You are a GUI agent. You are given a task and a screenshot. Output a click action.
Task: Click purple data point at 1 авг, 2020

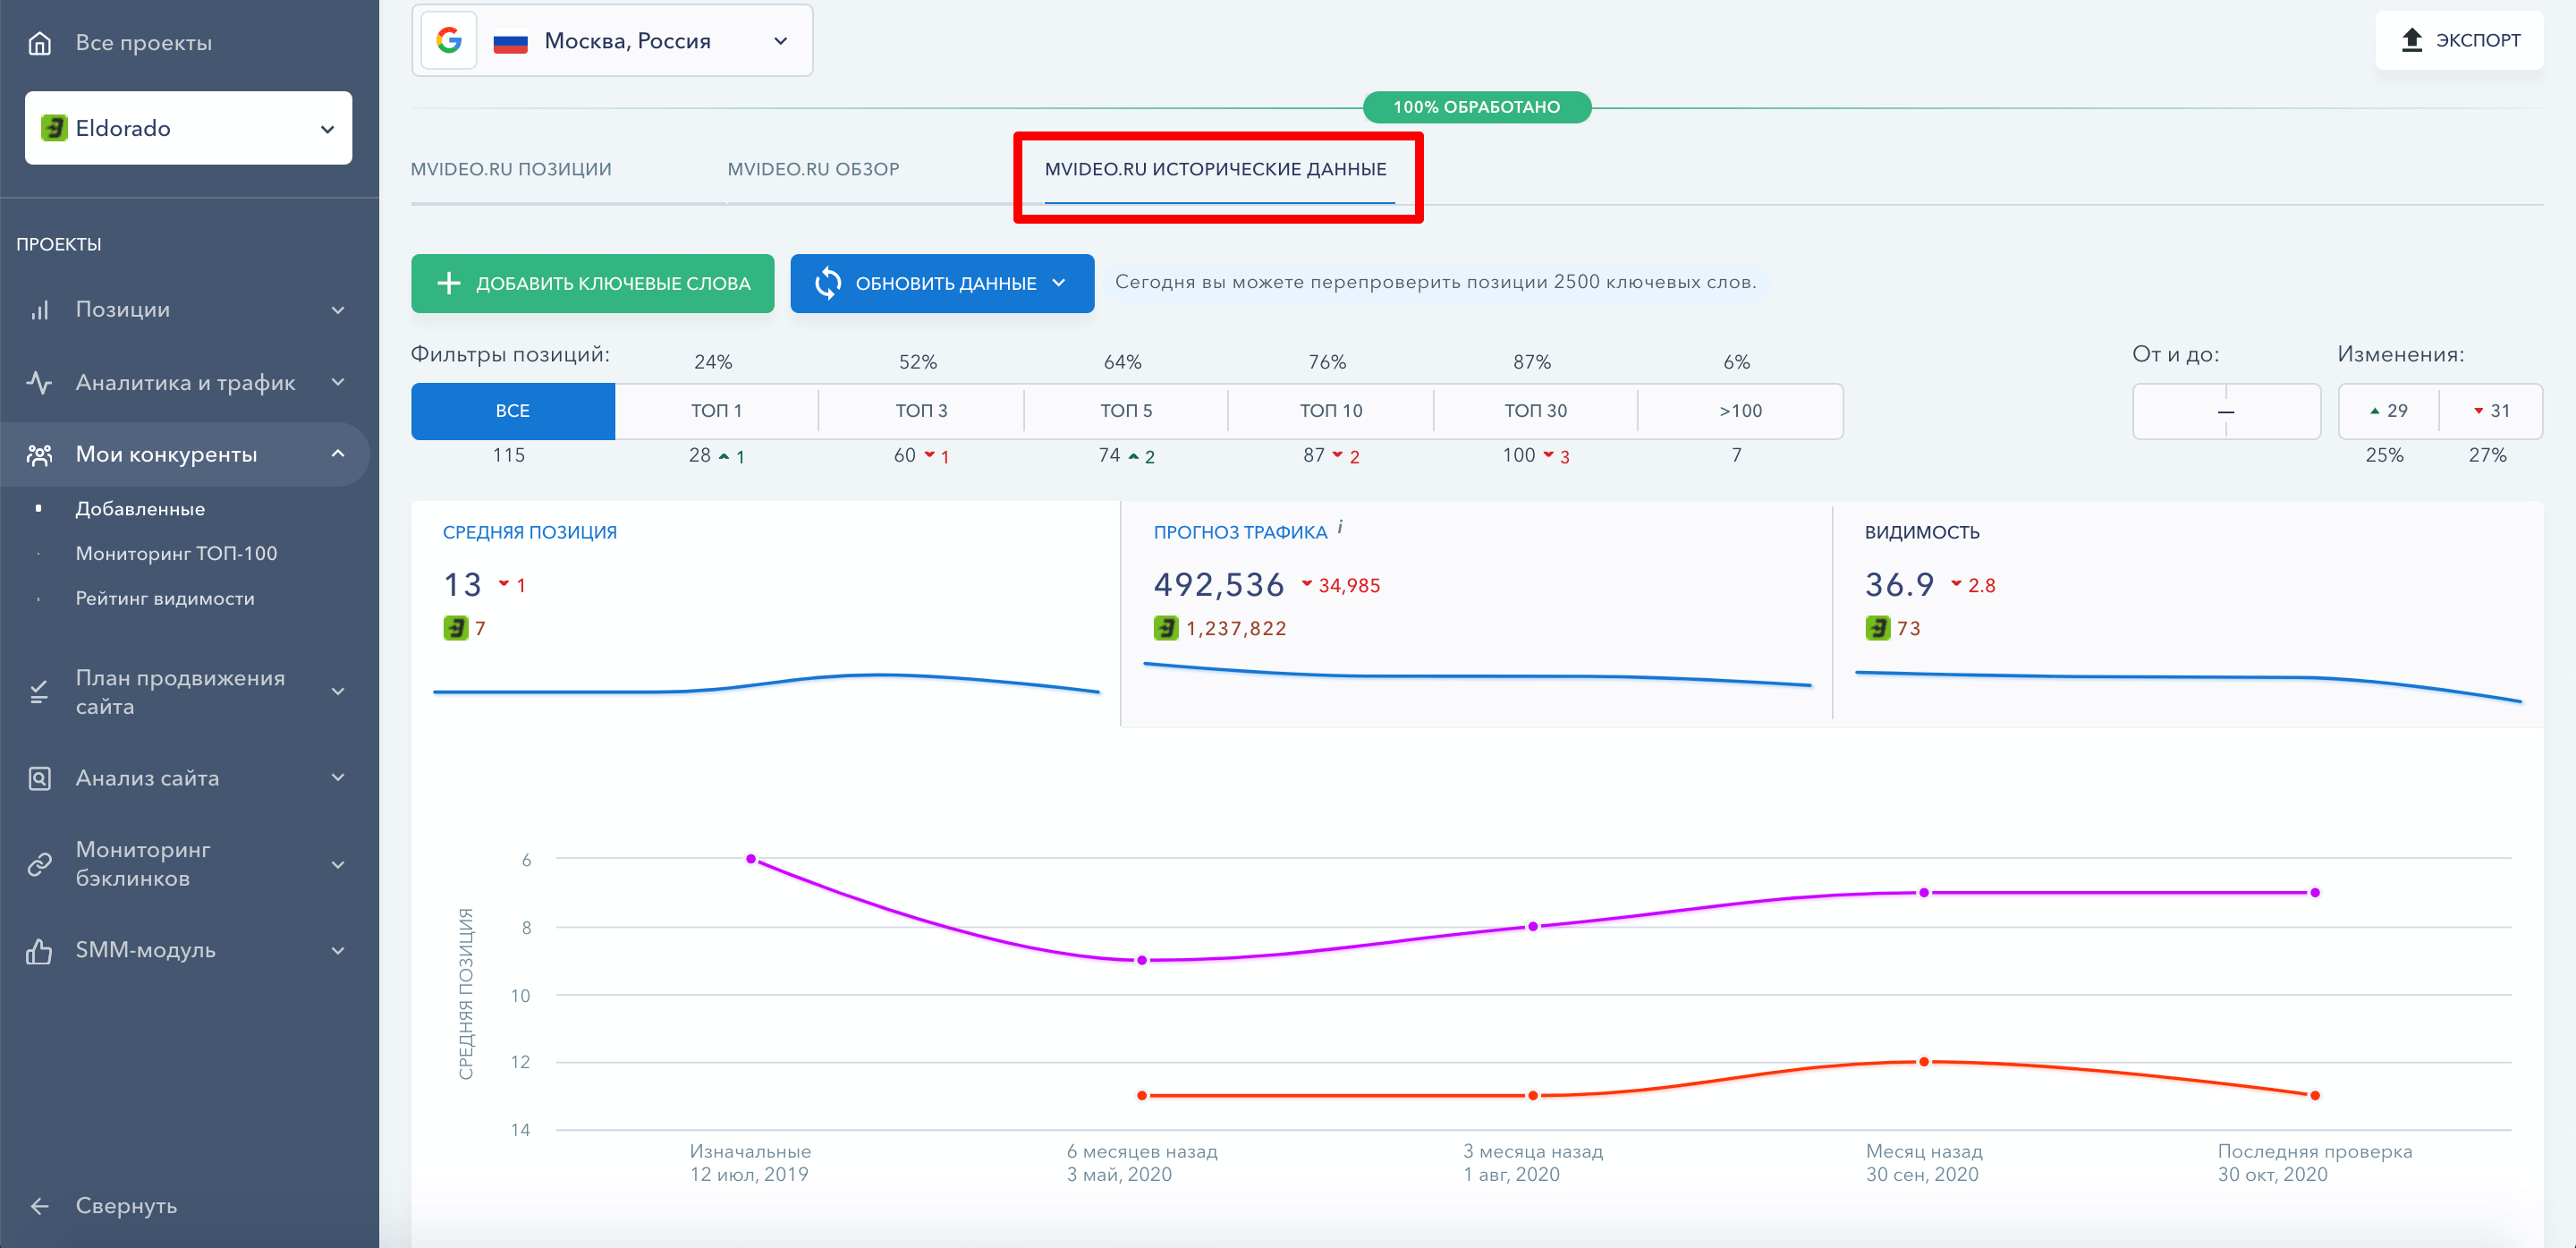click(1533, 927)
